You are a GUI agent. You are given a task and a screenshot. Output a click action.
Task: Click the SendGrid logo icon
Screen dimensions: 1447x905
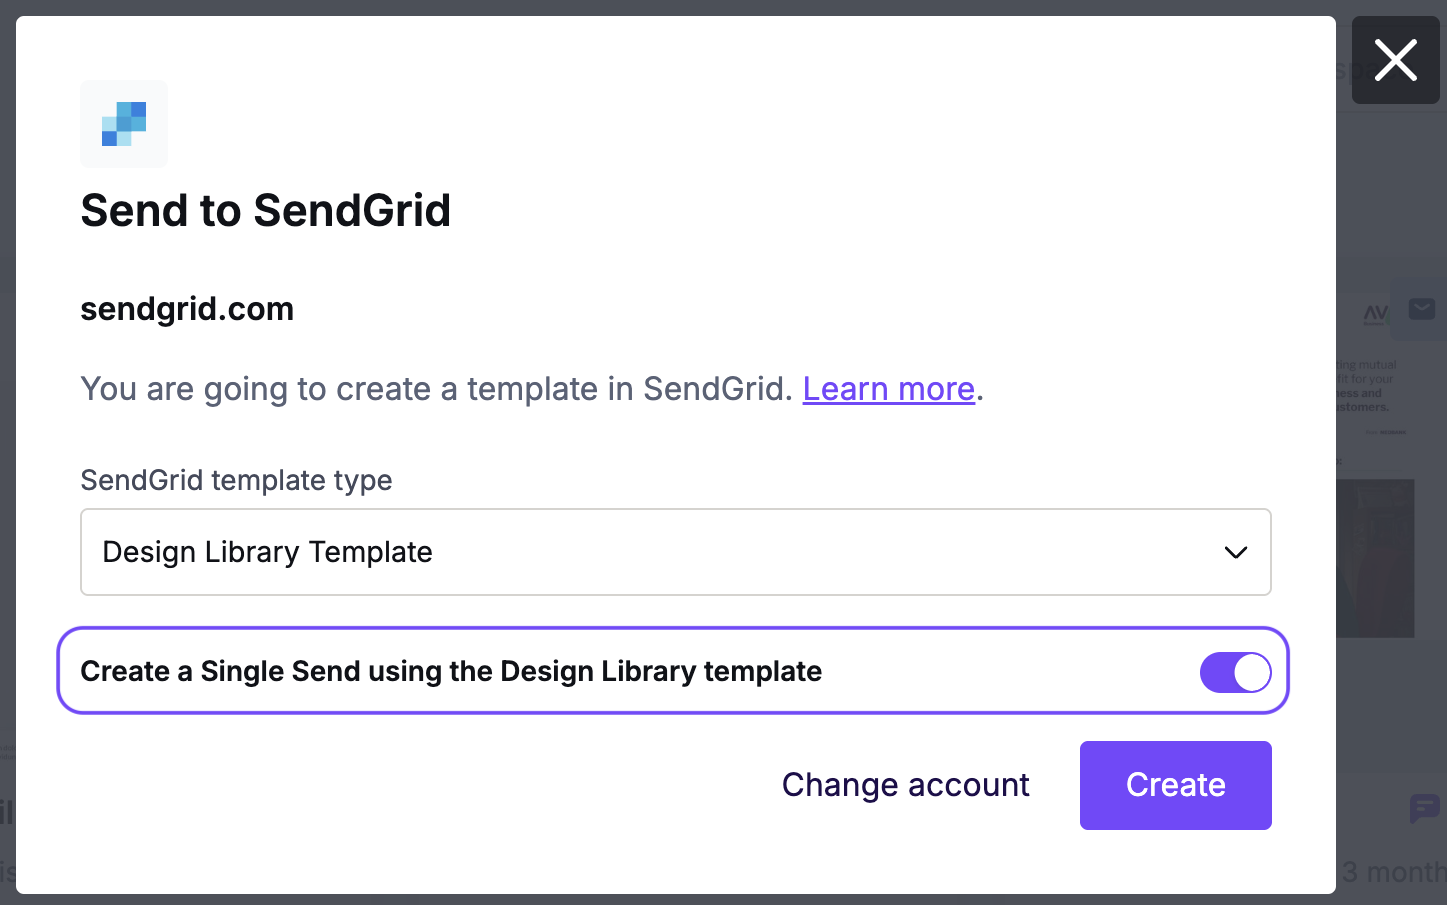click(124, 124)
